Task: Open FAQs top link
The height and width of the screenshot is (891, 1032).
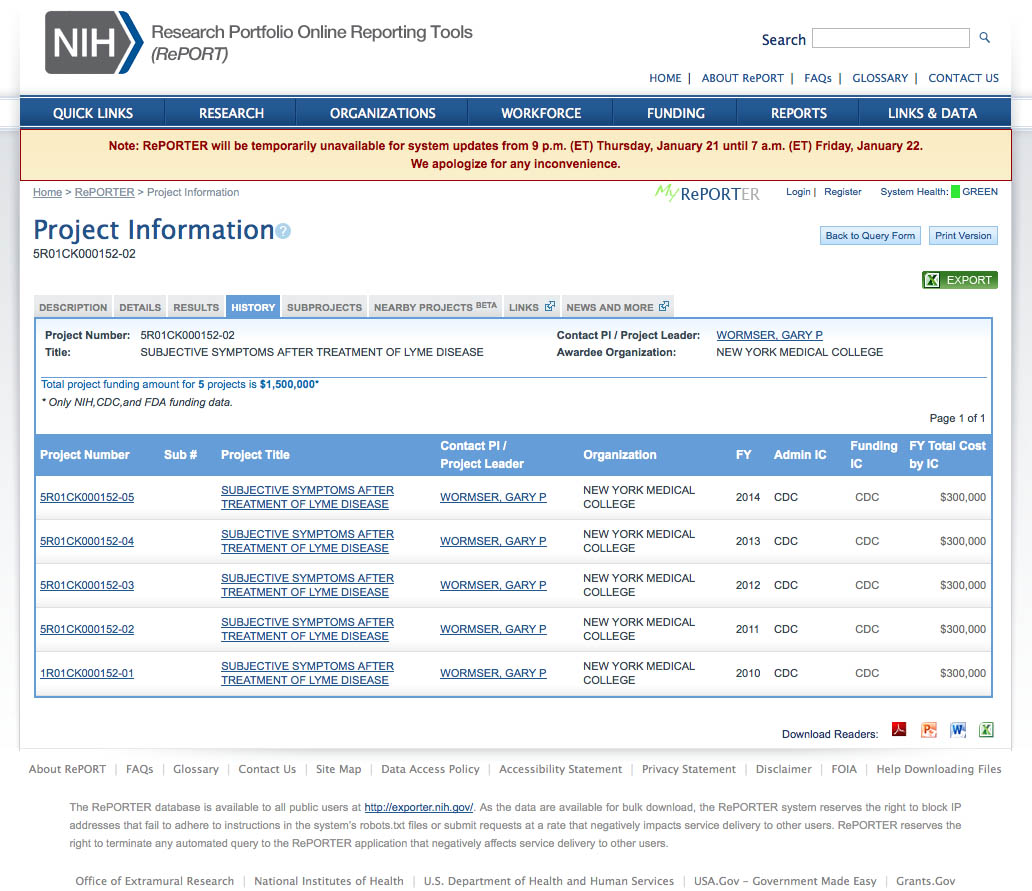Action: (817, 78)
